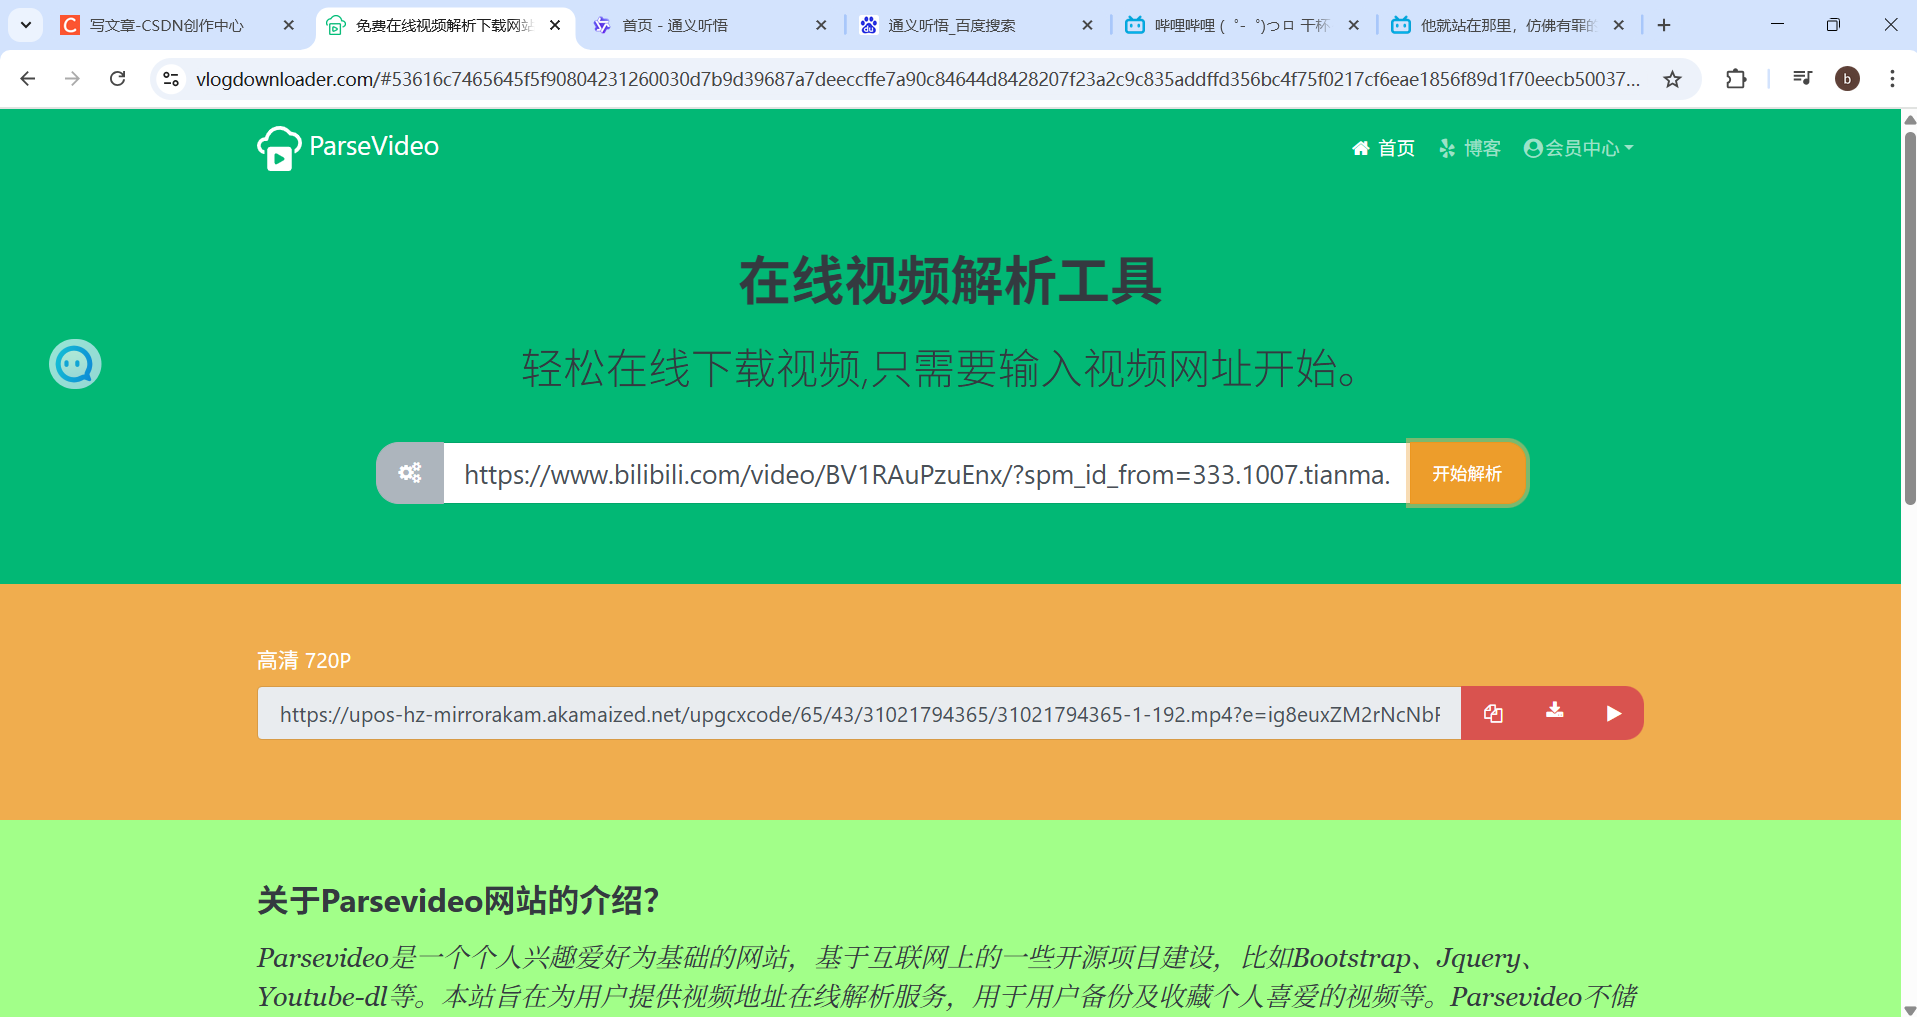
Task: Open the media control icon in toolbar
Action: [1802, 78]
